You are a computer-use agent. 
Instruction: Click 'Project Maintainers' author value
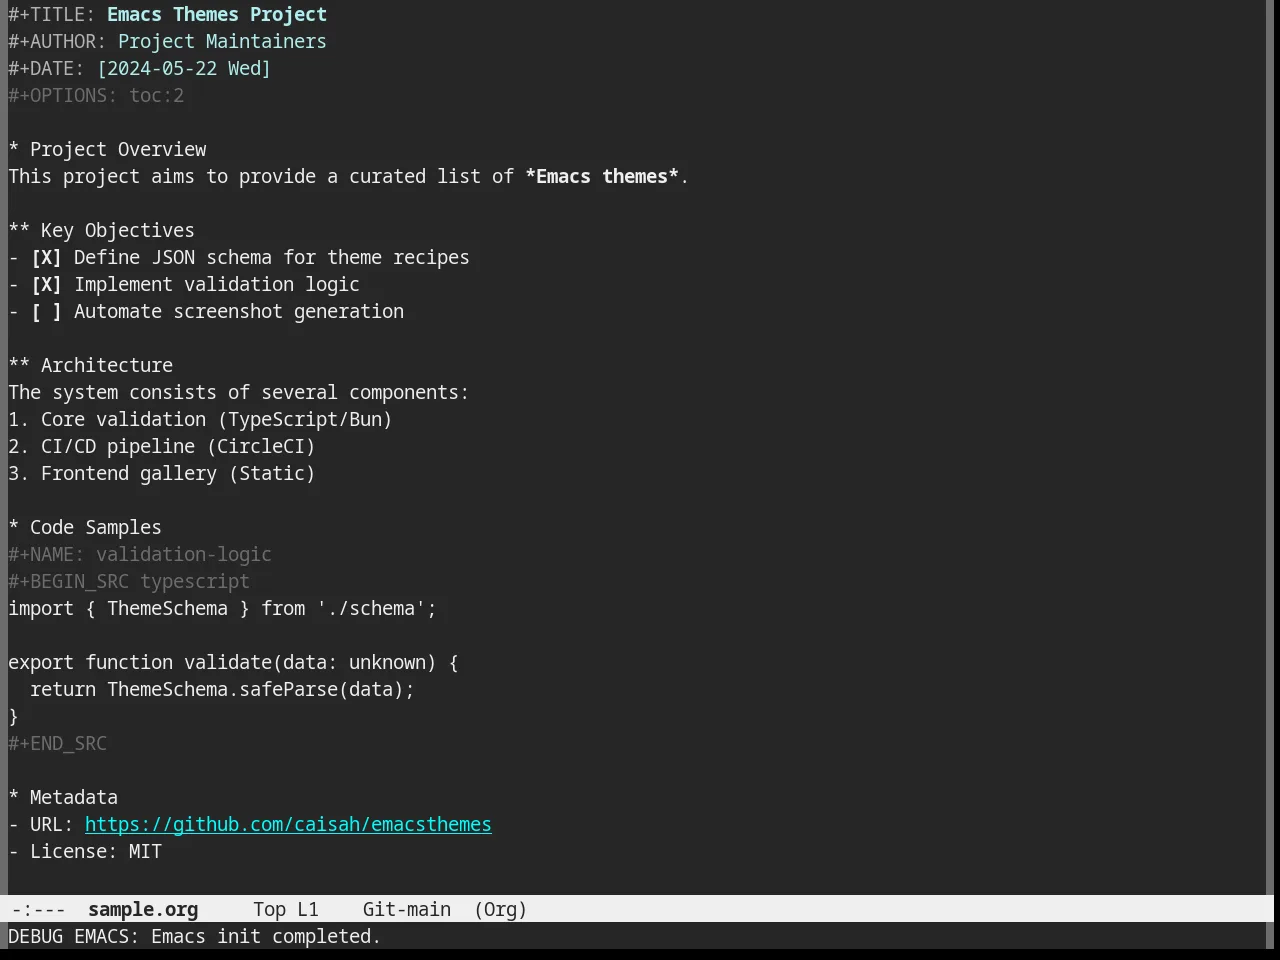point(222,42)
